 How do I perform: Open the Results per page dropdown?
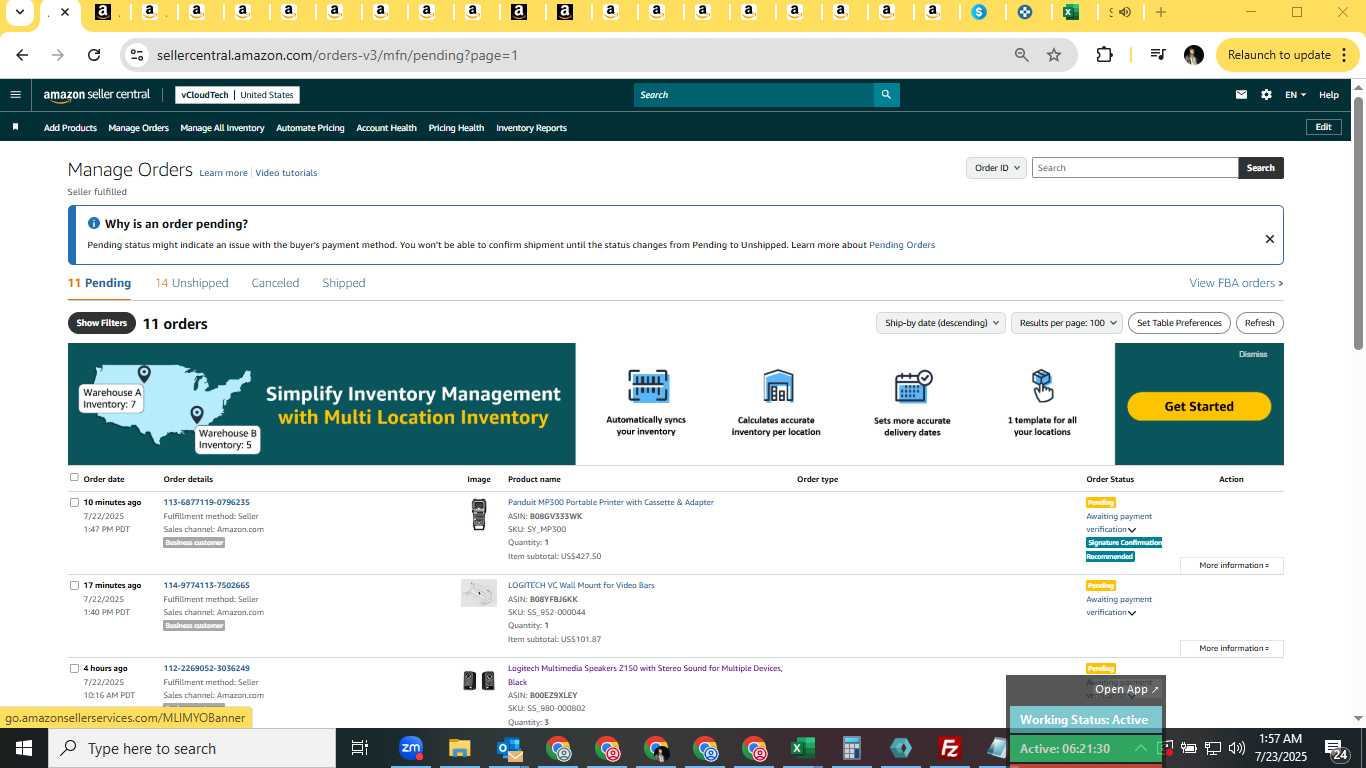pyautogui.click(x=1066, y=323)
